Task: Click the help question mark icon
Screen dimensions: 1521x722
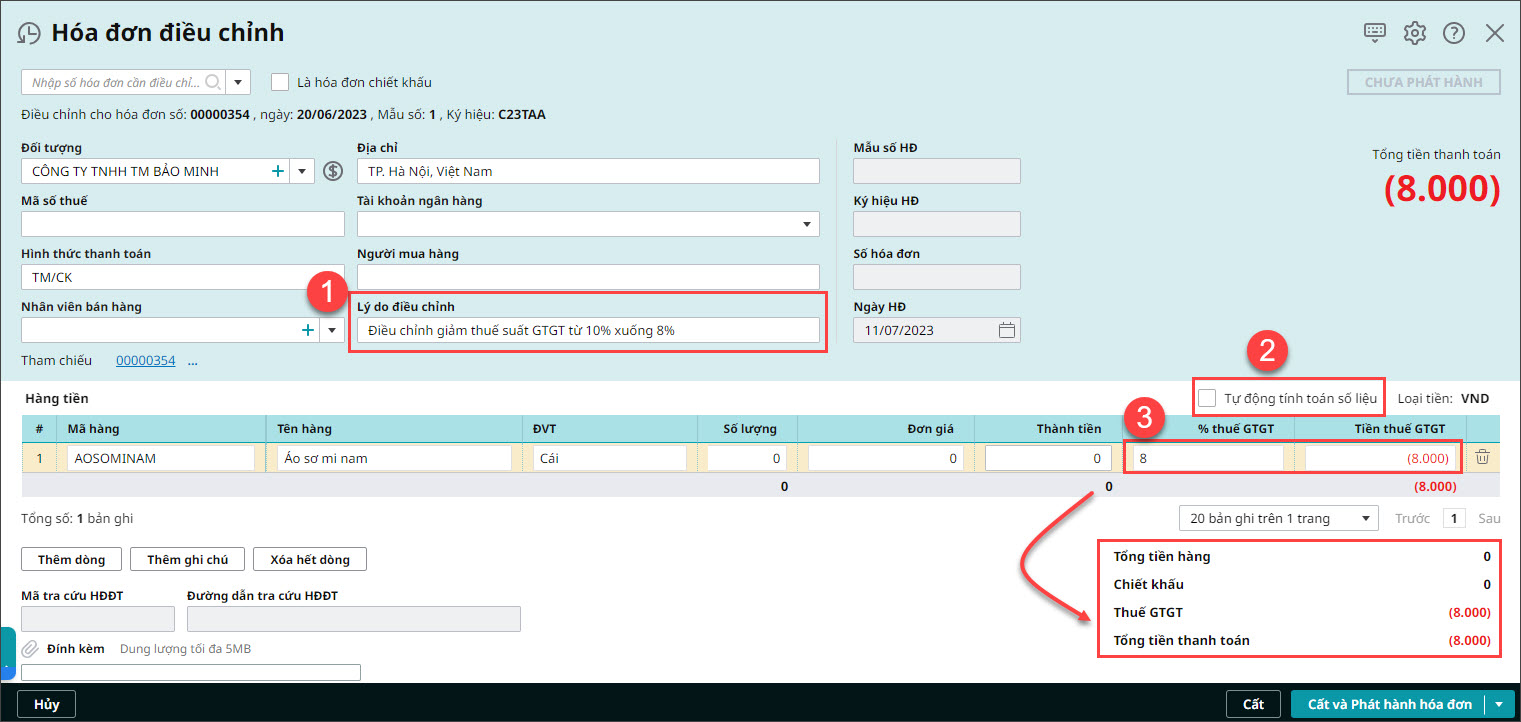Action: pyautogui.click(x=1453, y=33)
